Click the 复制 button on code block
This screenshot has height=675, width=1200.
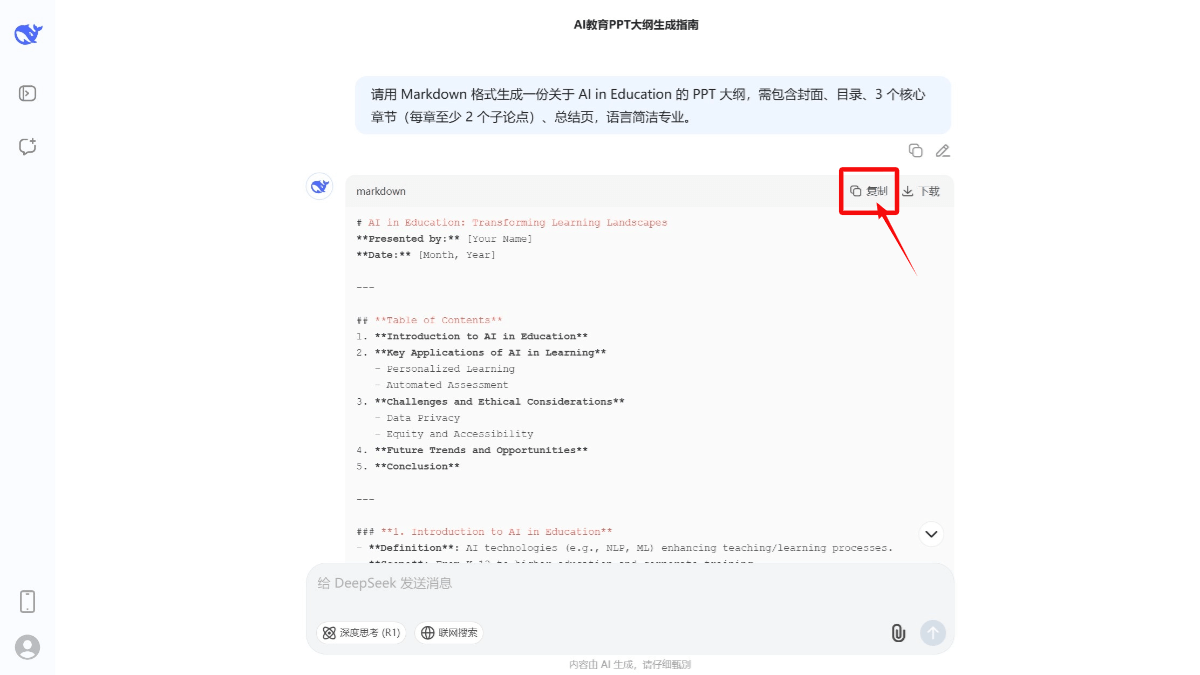point(868,191)
